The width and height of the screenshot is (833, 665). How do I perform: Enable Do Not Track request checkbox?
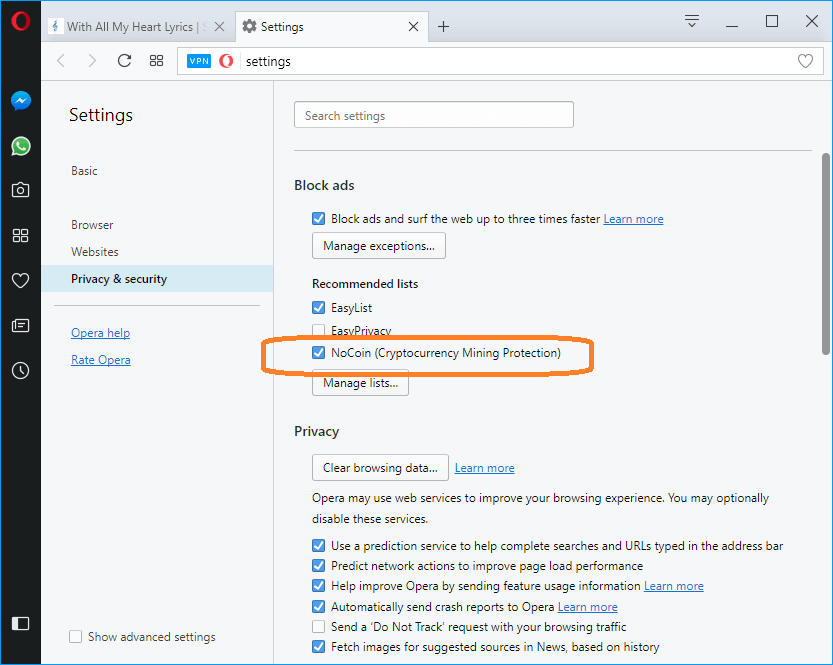tap(319, 627)
